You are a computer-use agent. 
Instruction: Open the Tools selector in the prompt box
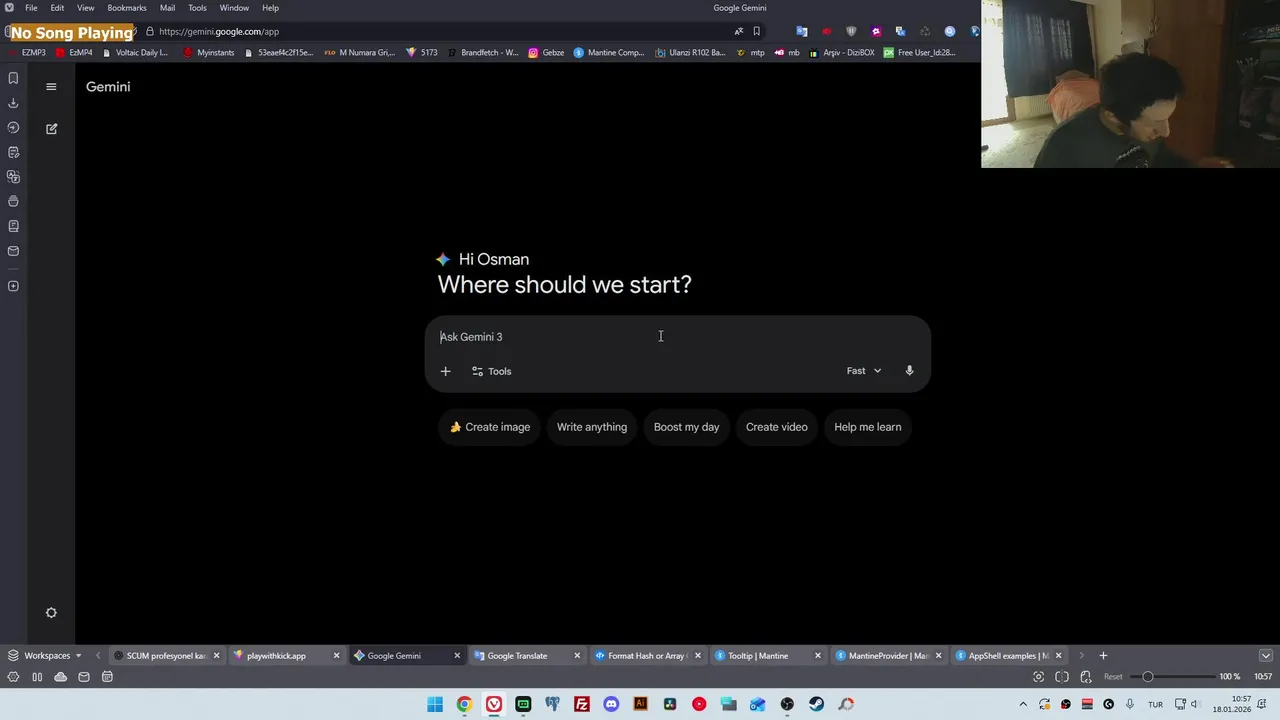click(492, 371)
